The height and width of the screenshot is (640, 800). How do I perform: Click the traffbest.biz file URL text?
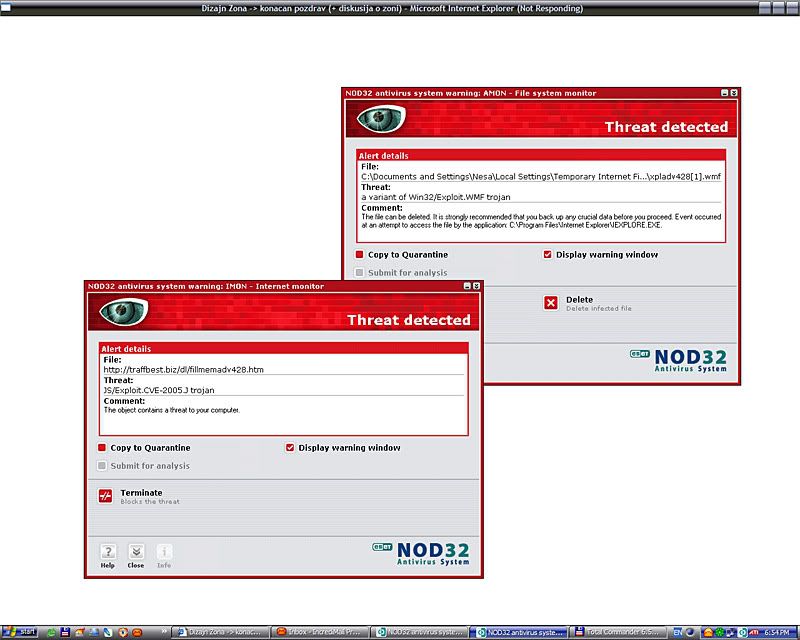(x=184, y=370)
